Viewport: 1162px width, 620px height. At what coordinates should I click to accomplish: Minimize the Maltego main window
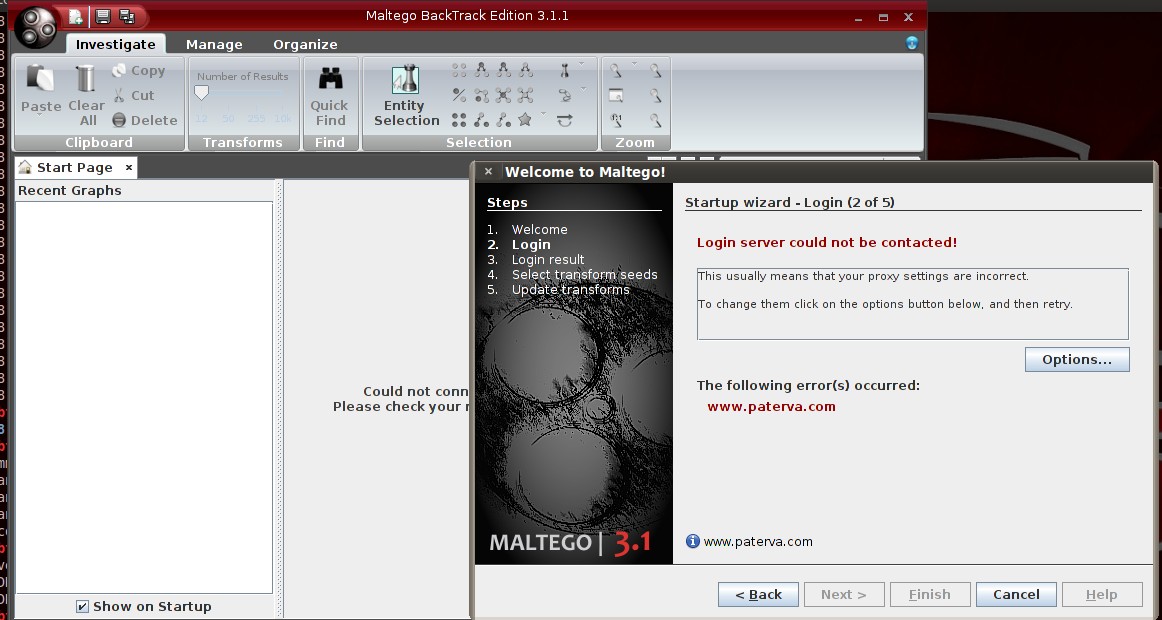point(858,18)
